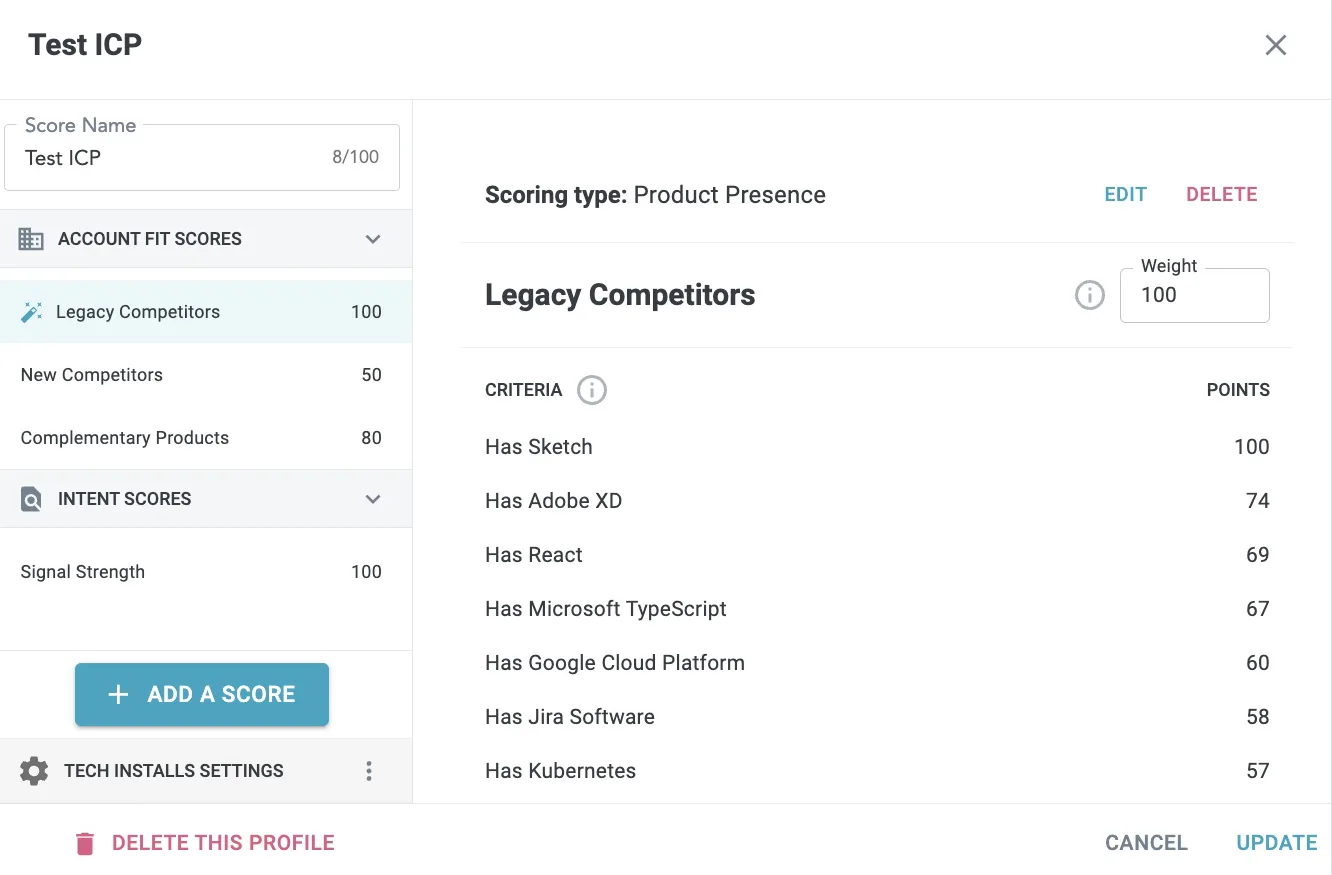1332x875 pixels.
Task: Click the Has Kubernetes criterion
Action: pos(877,771)
